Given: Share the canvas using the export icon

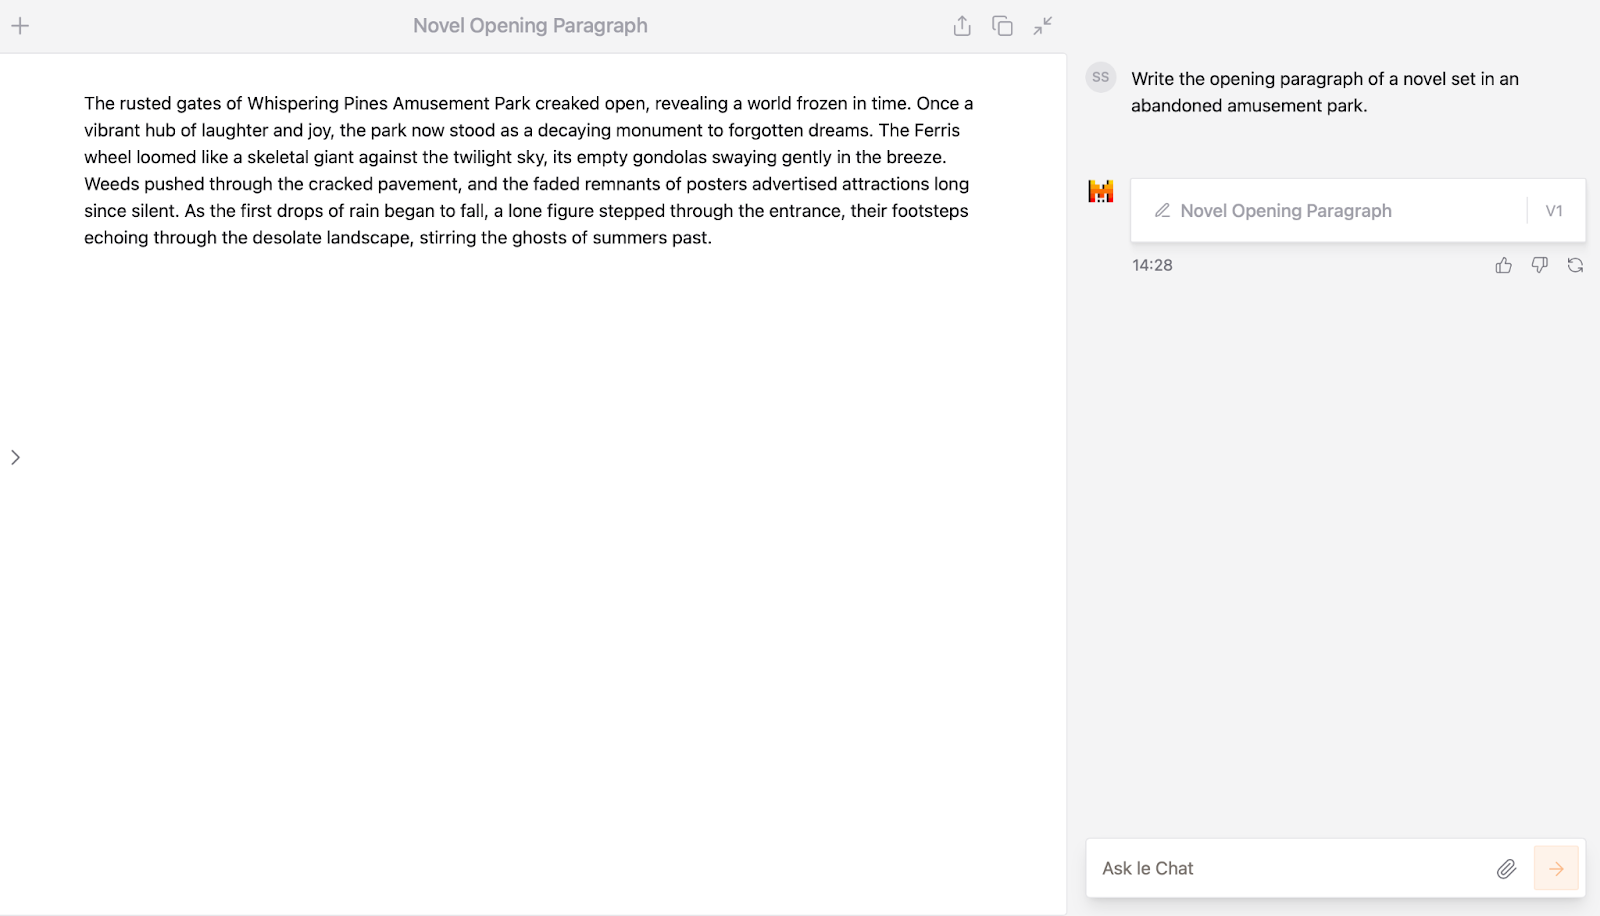Looking at the screenshot, I should coord(962,26).
